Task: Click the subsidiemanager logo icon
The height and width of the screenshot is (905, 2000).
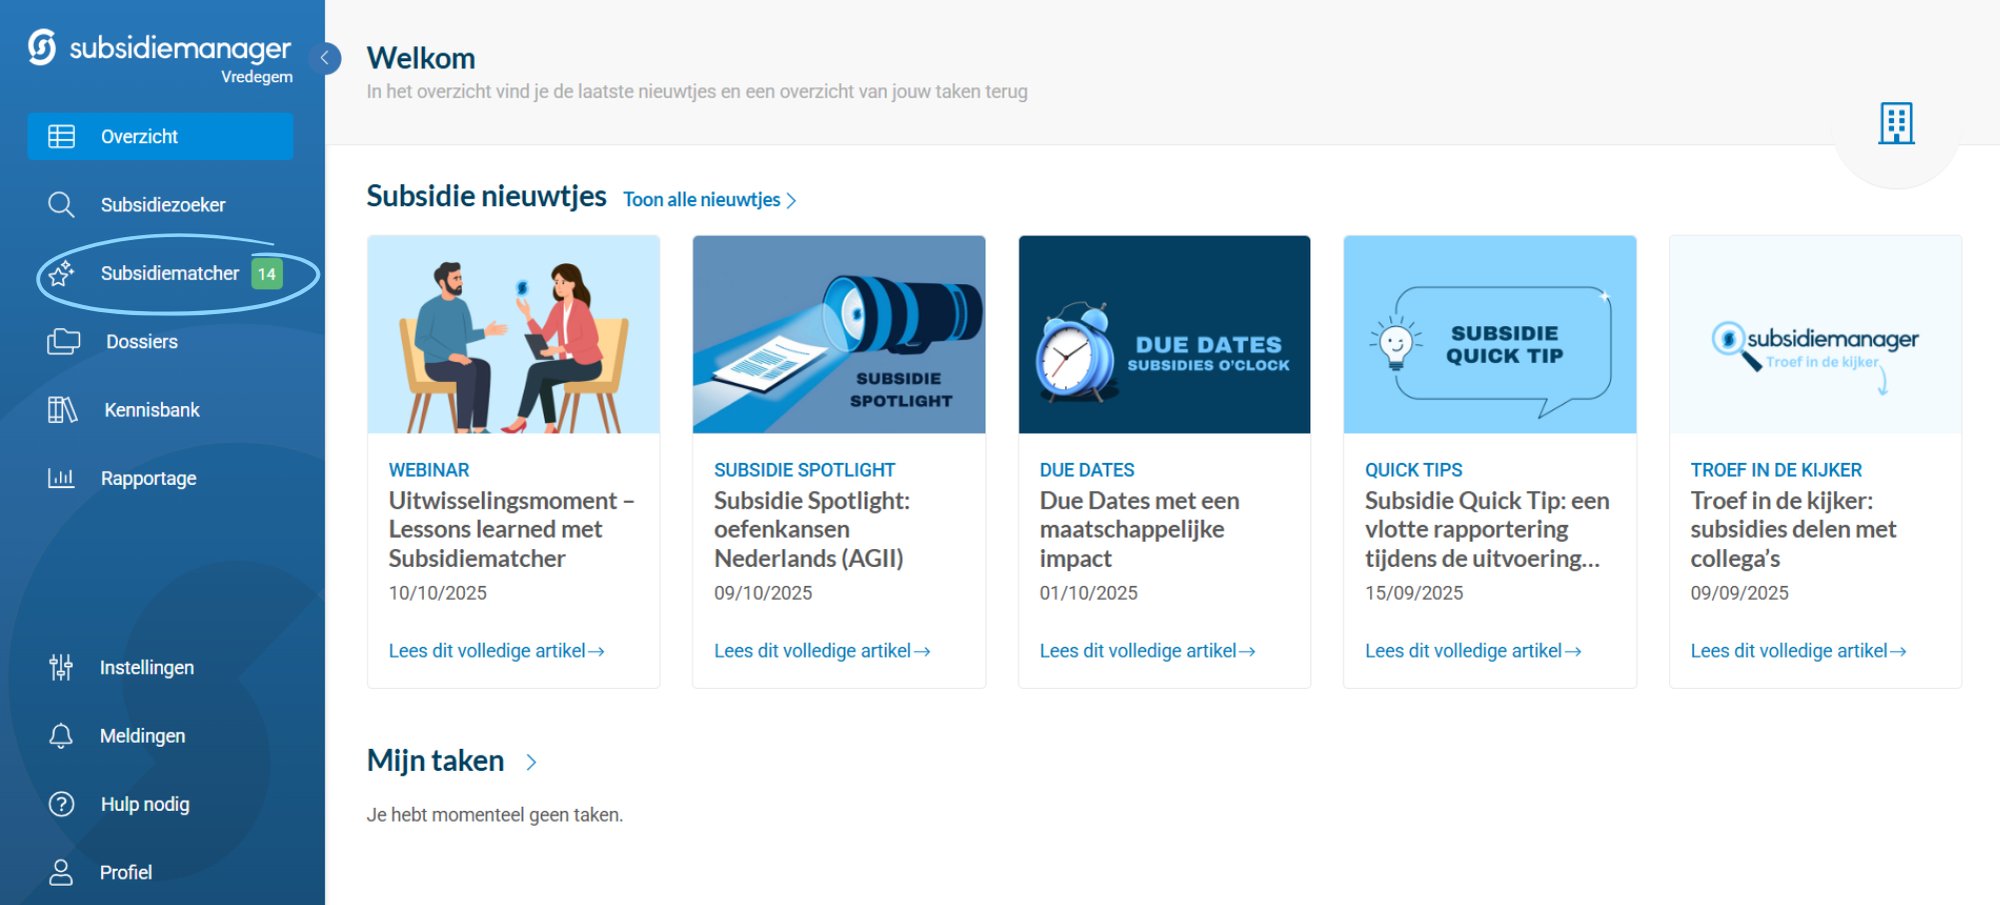Action: pos(42,47)
